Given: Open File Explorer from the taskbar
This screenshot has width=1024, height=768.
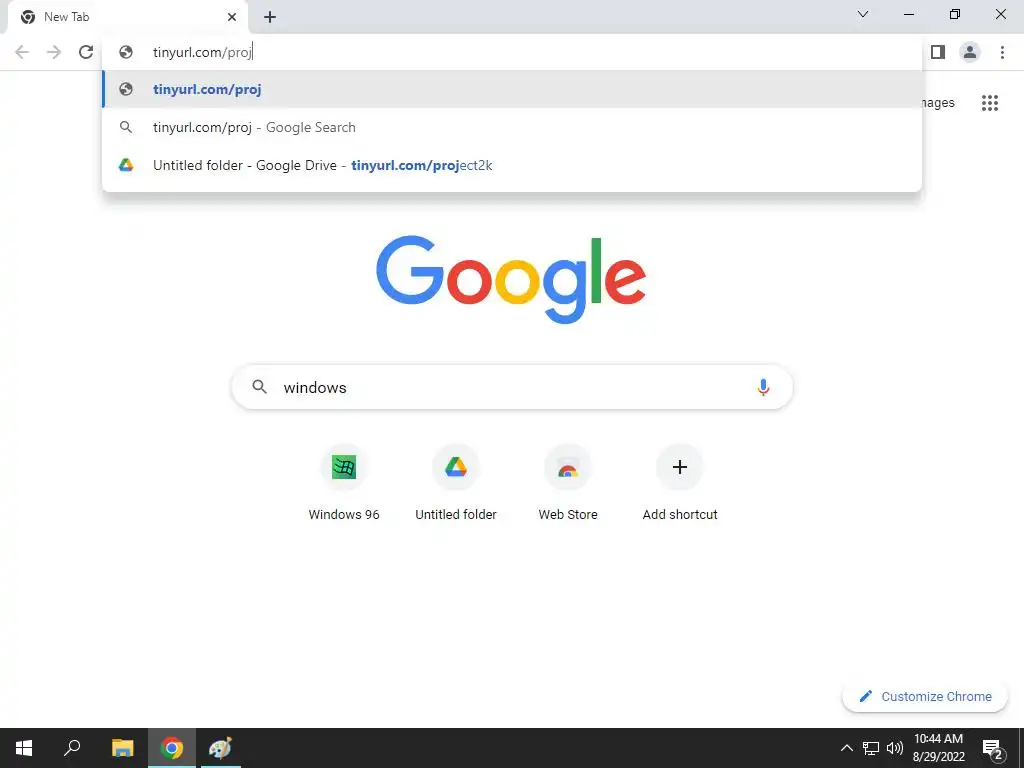Looking at the screenshot, I should (122, 748).
